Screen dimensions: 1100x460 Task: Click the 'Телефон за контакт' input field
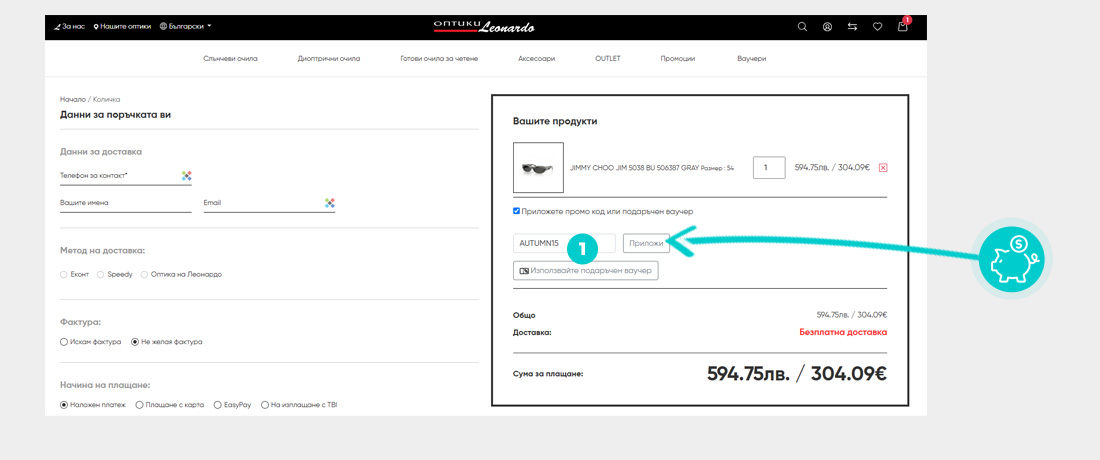[x=118, y=176]
